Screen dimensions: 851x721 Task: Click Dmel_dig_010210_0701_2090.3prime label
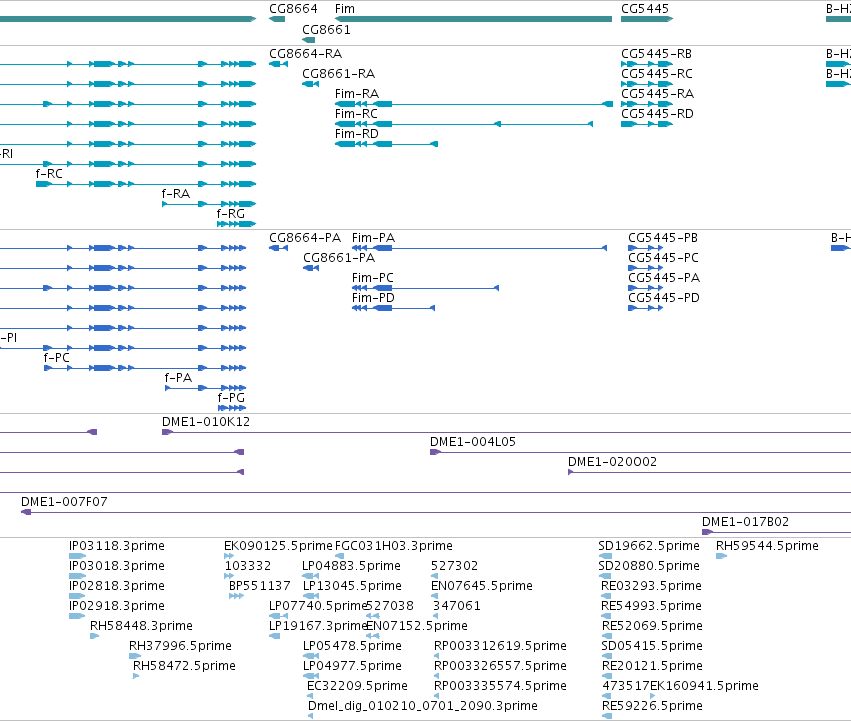click(x=423, y=706)
